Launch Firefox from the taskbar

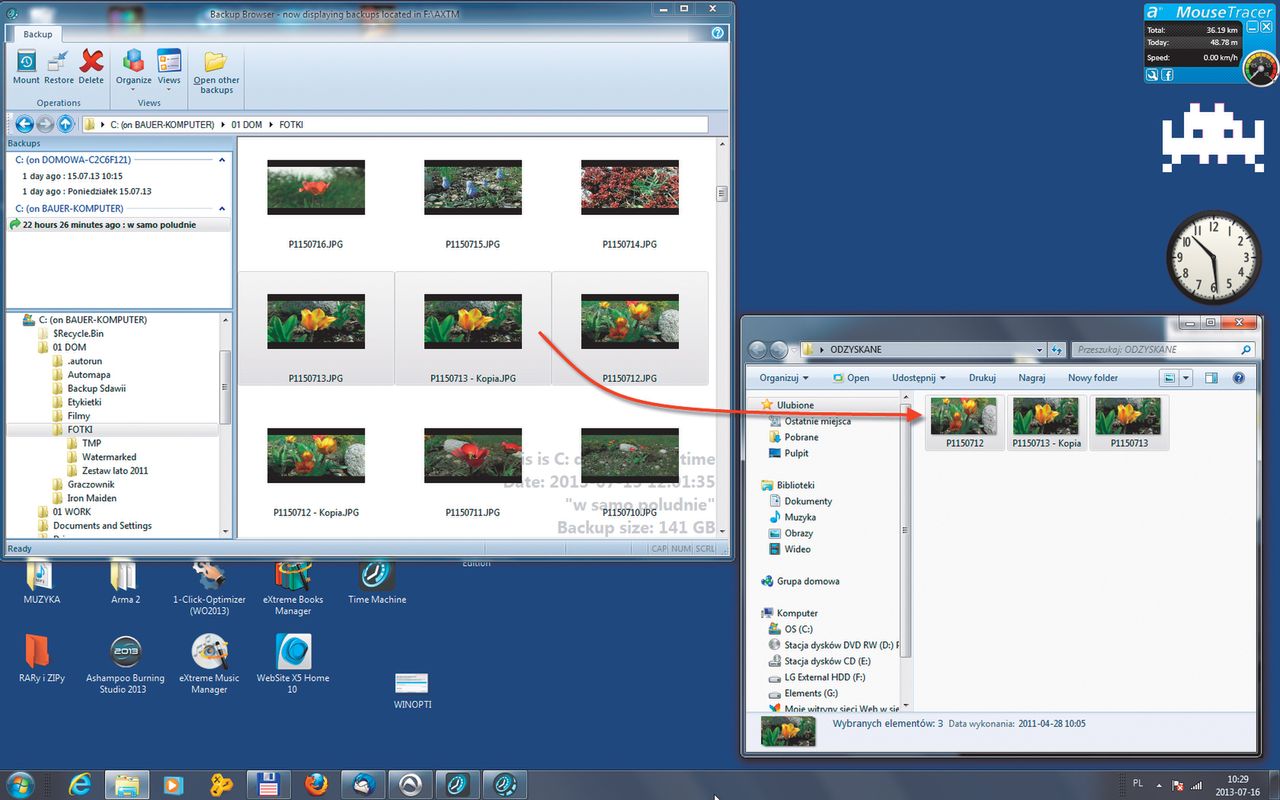coord(317,783)
